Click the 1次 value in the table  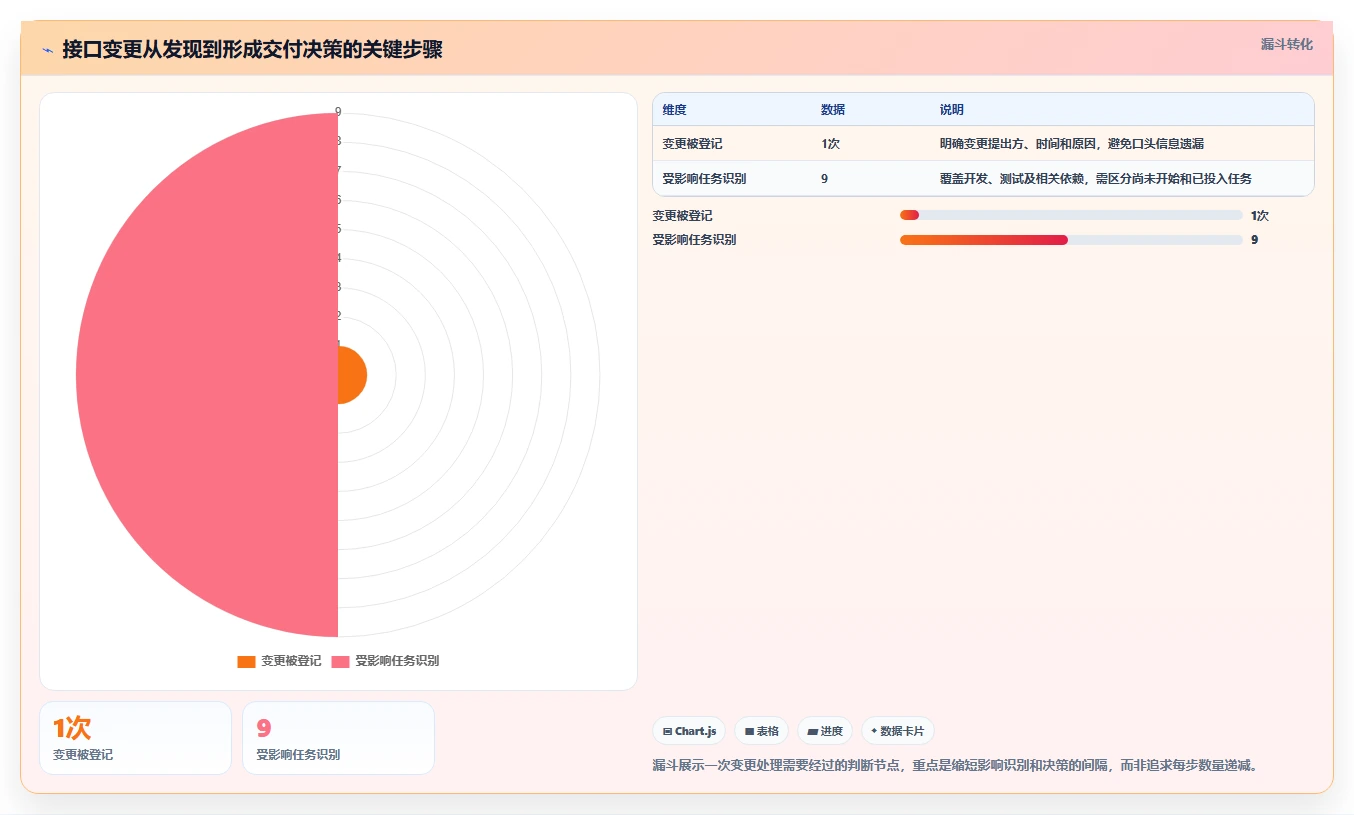[x=830, y=144]
